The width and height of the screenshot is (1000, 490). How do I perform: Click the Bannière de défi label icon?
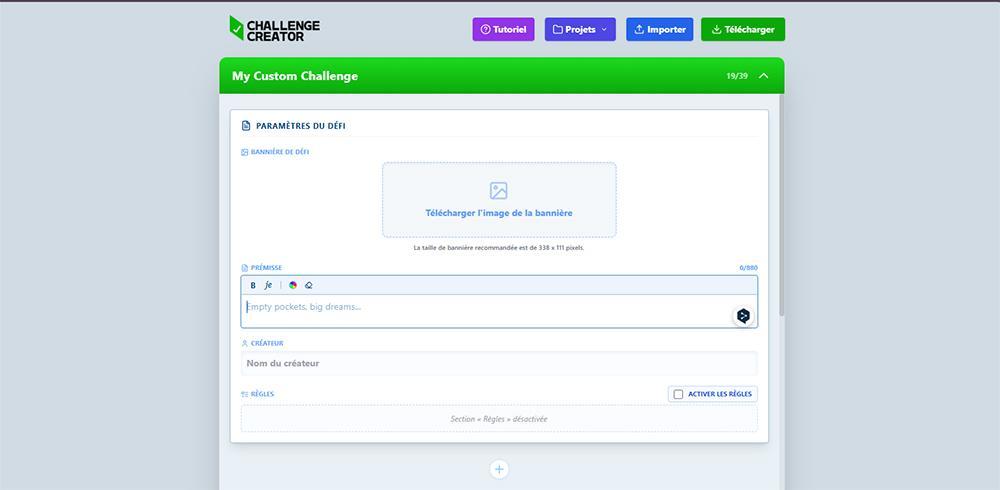coord(244,152)
